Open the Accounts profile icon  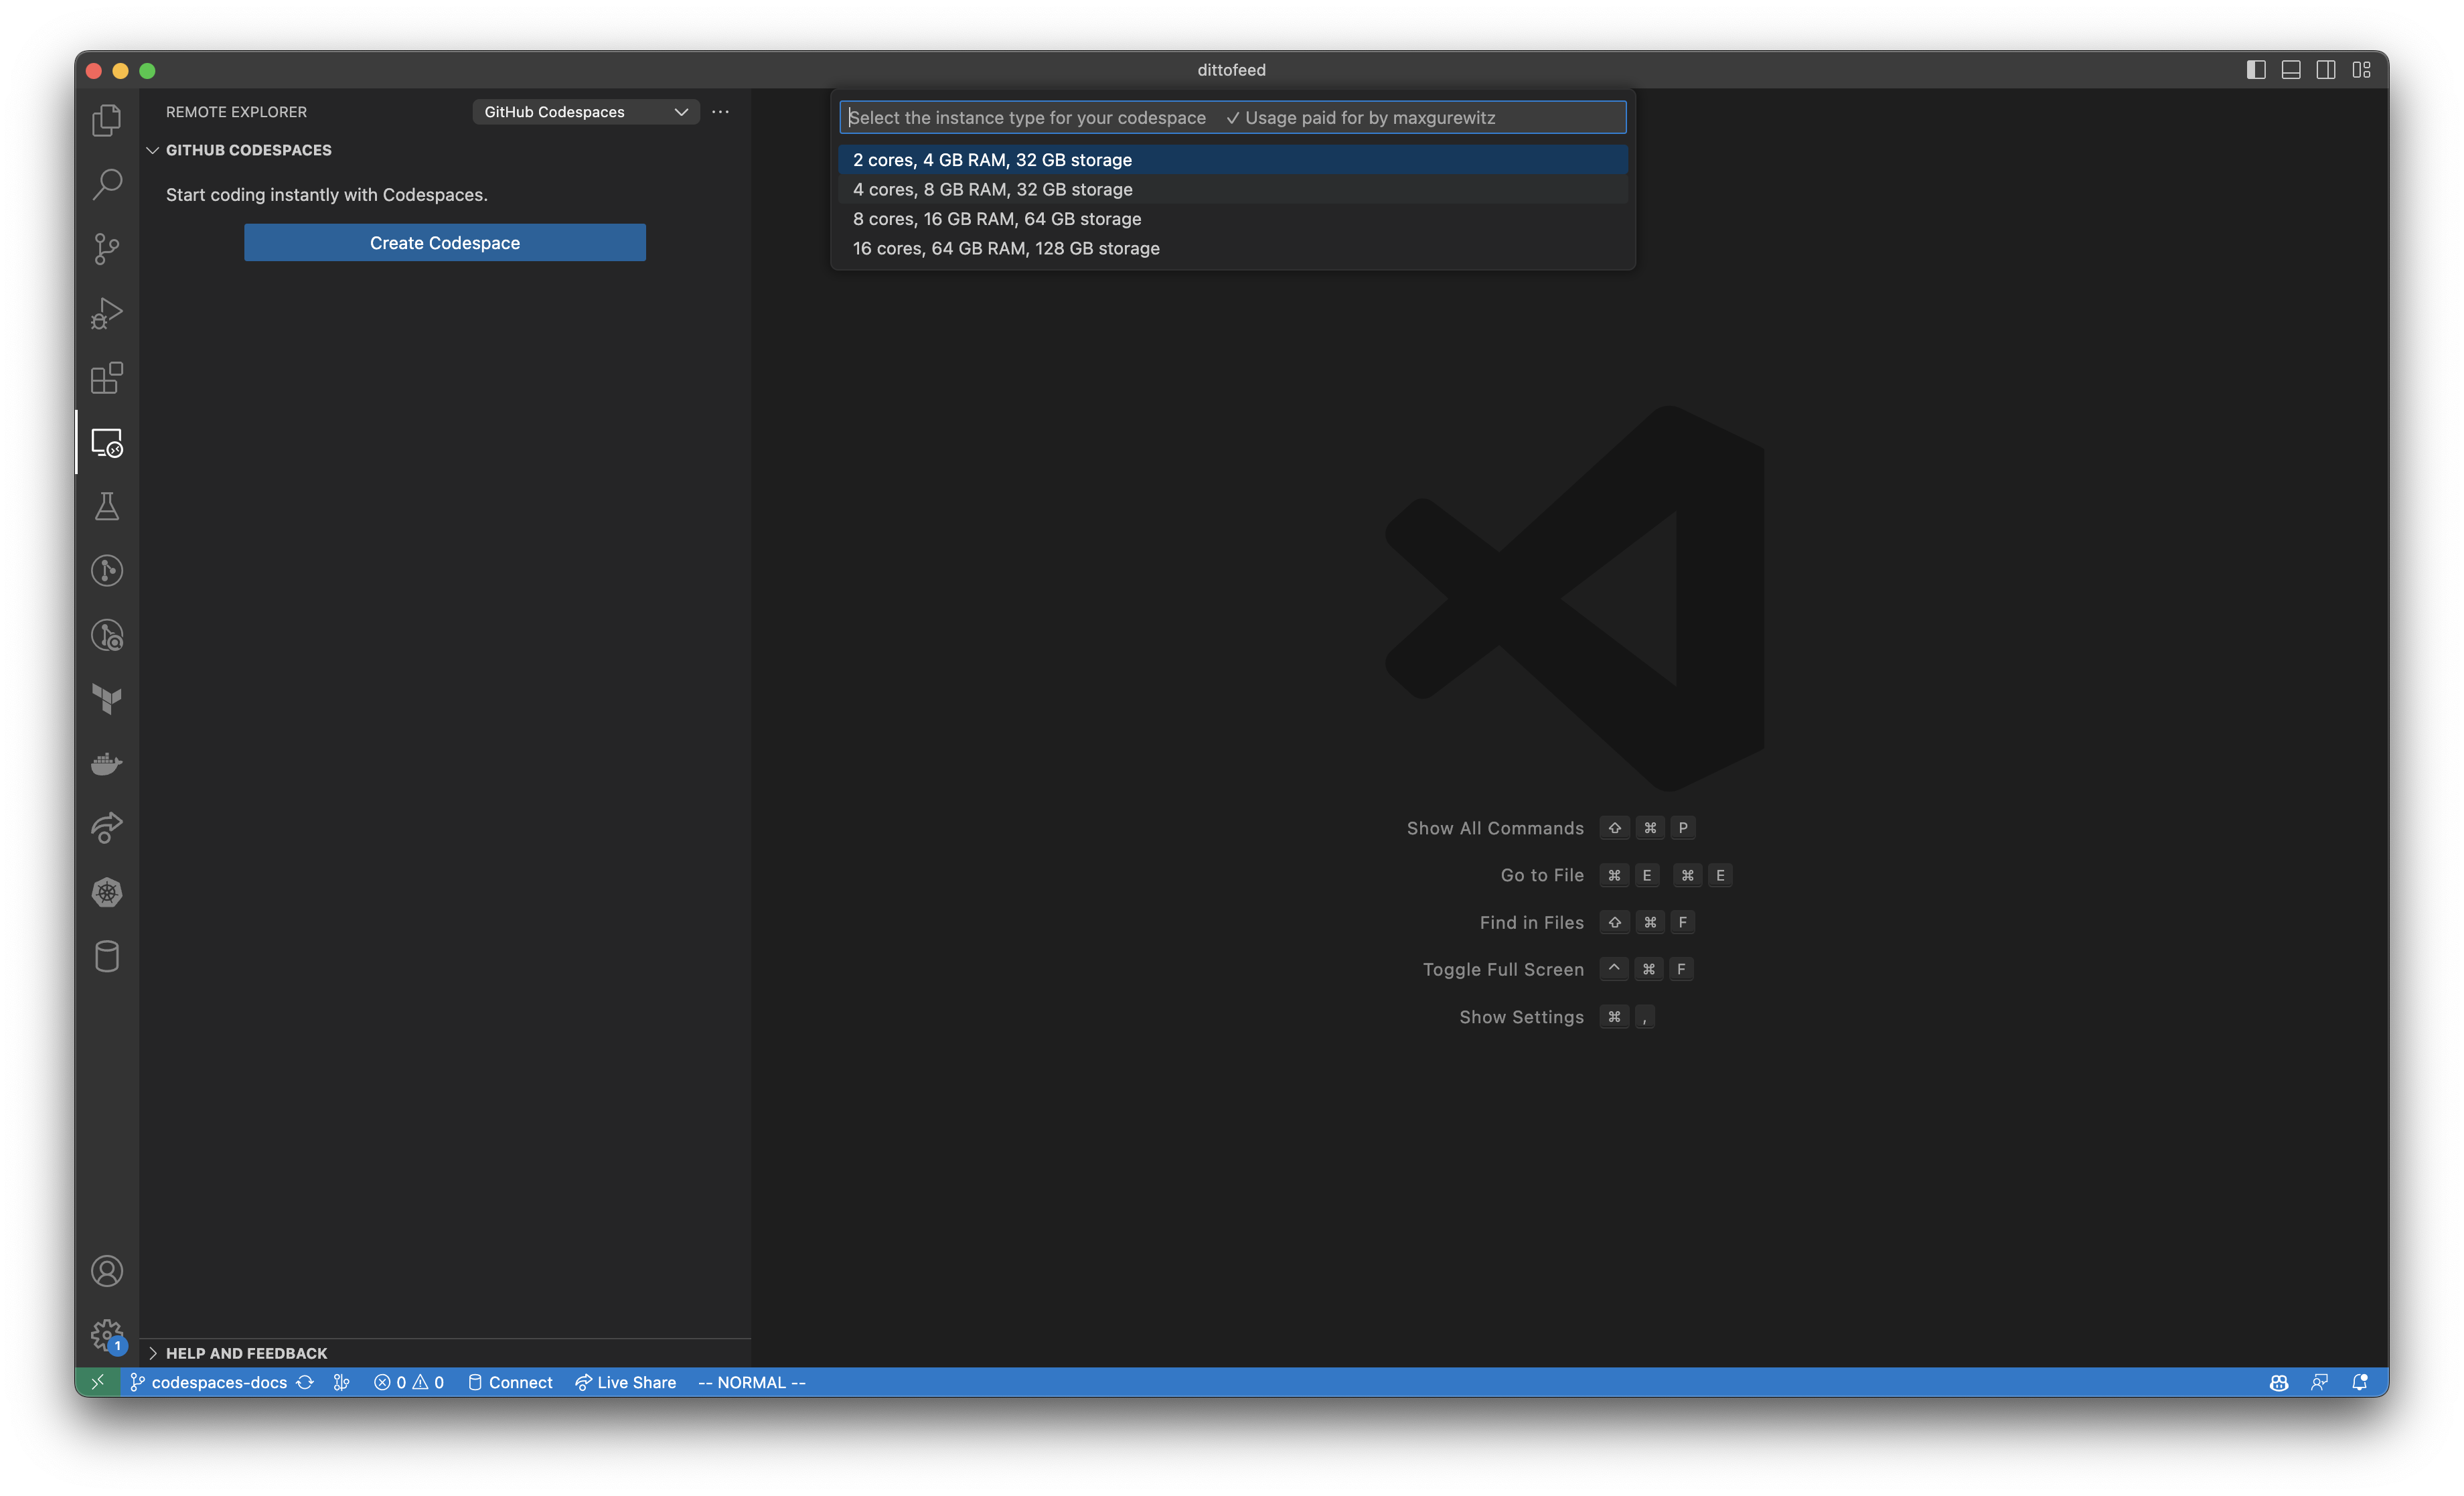pyautogui.click(x=107, y=1272)
